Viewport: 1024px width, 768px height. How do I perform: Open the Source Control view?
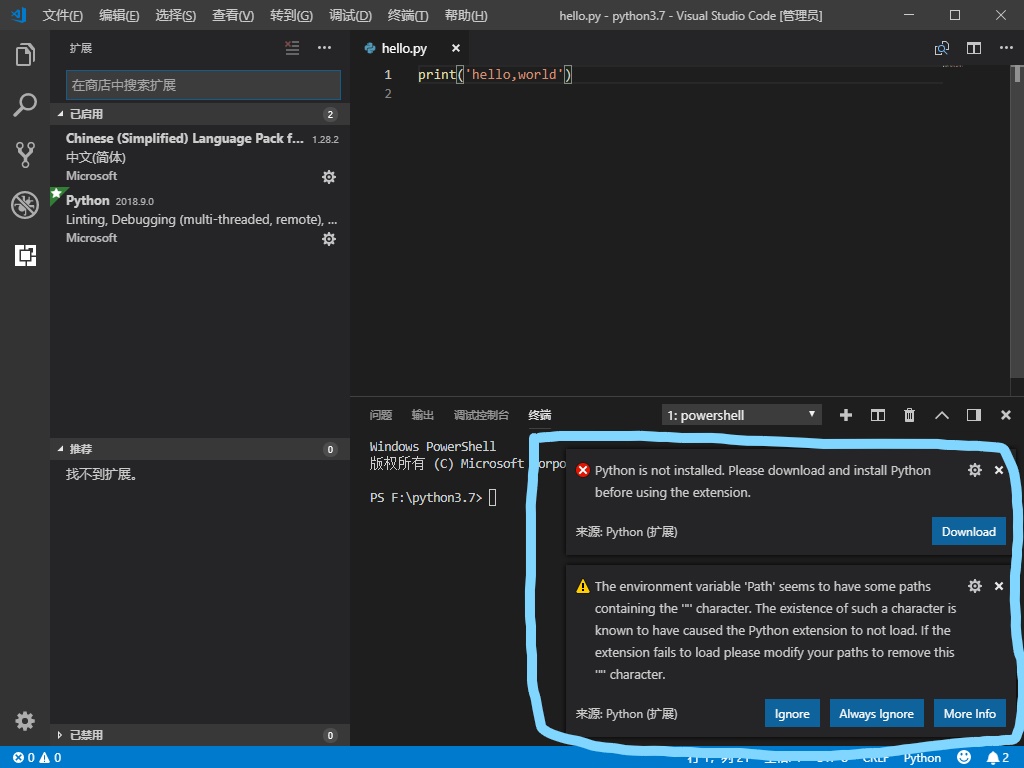25,155
